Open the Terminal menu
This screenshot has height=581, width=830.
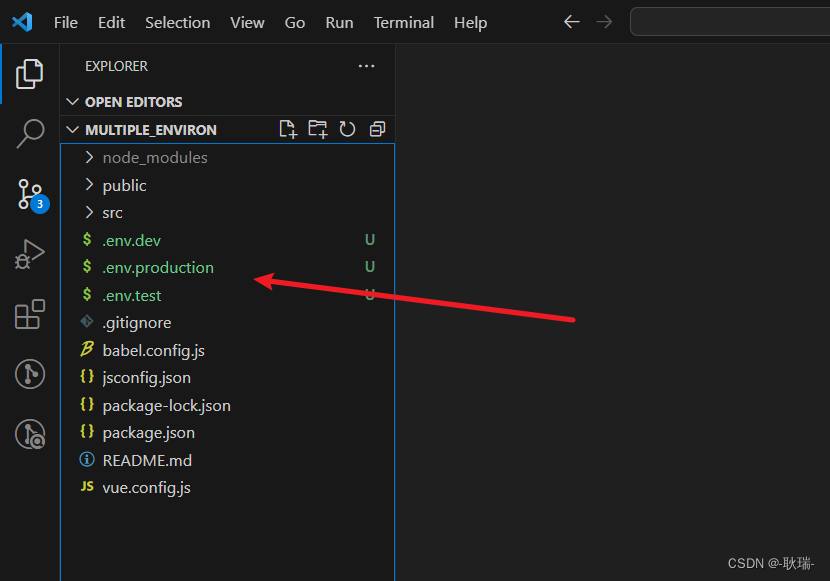pyautogui.click(x=403, y=22)
